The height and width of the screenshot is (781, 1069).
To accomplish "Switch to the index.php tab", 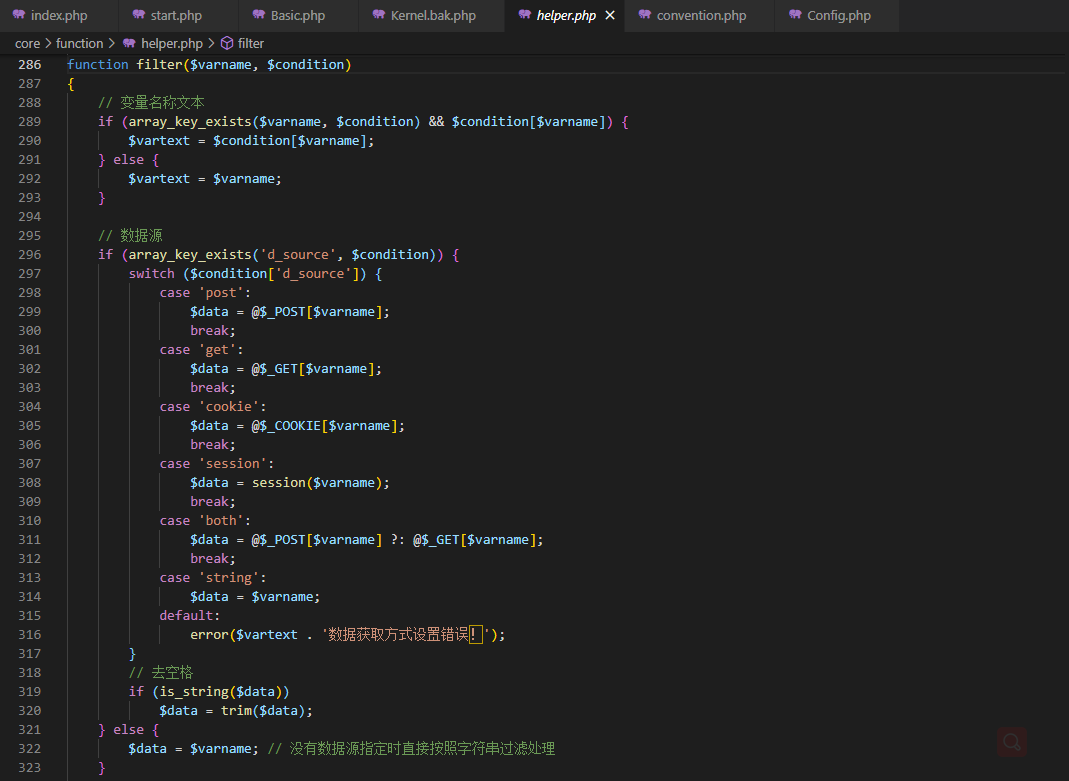I will tap(59, 16).
